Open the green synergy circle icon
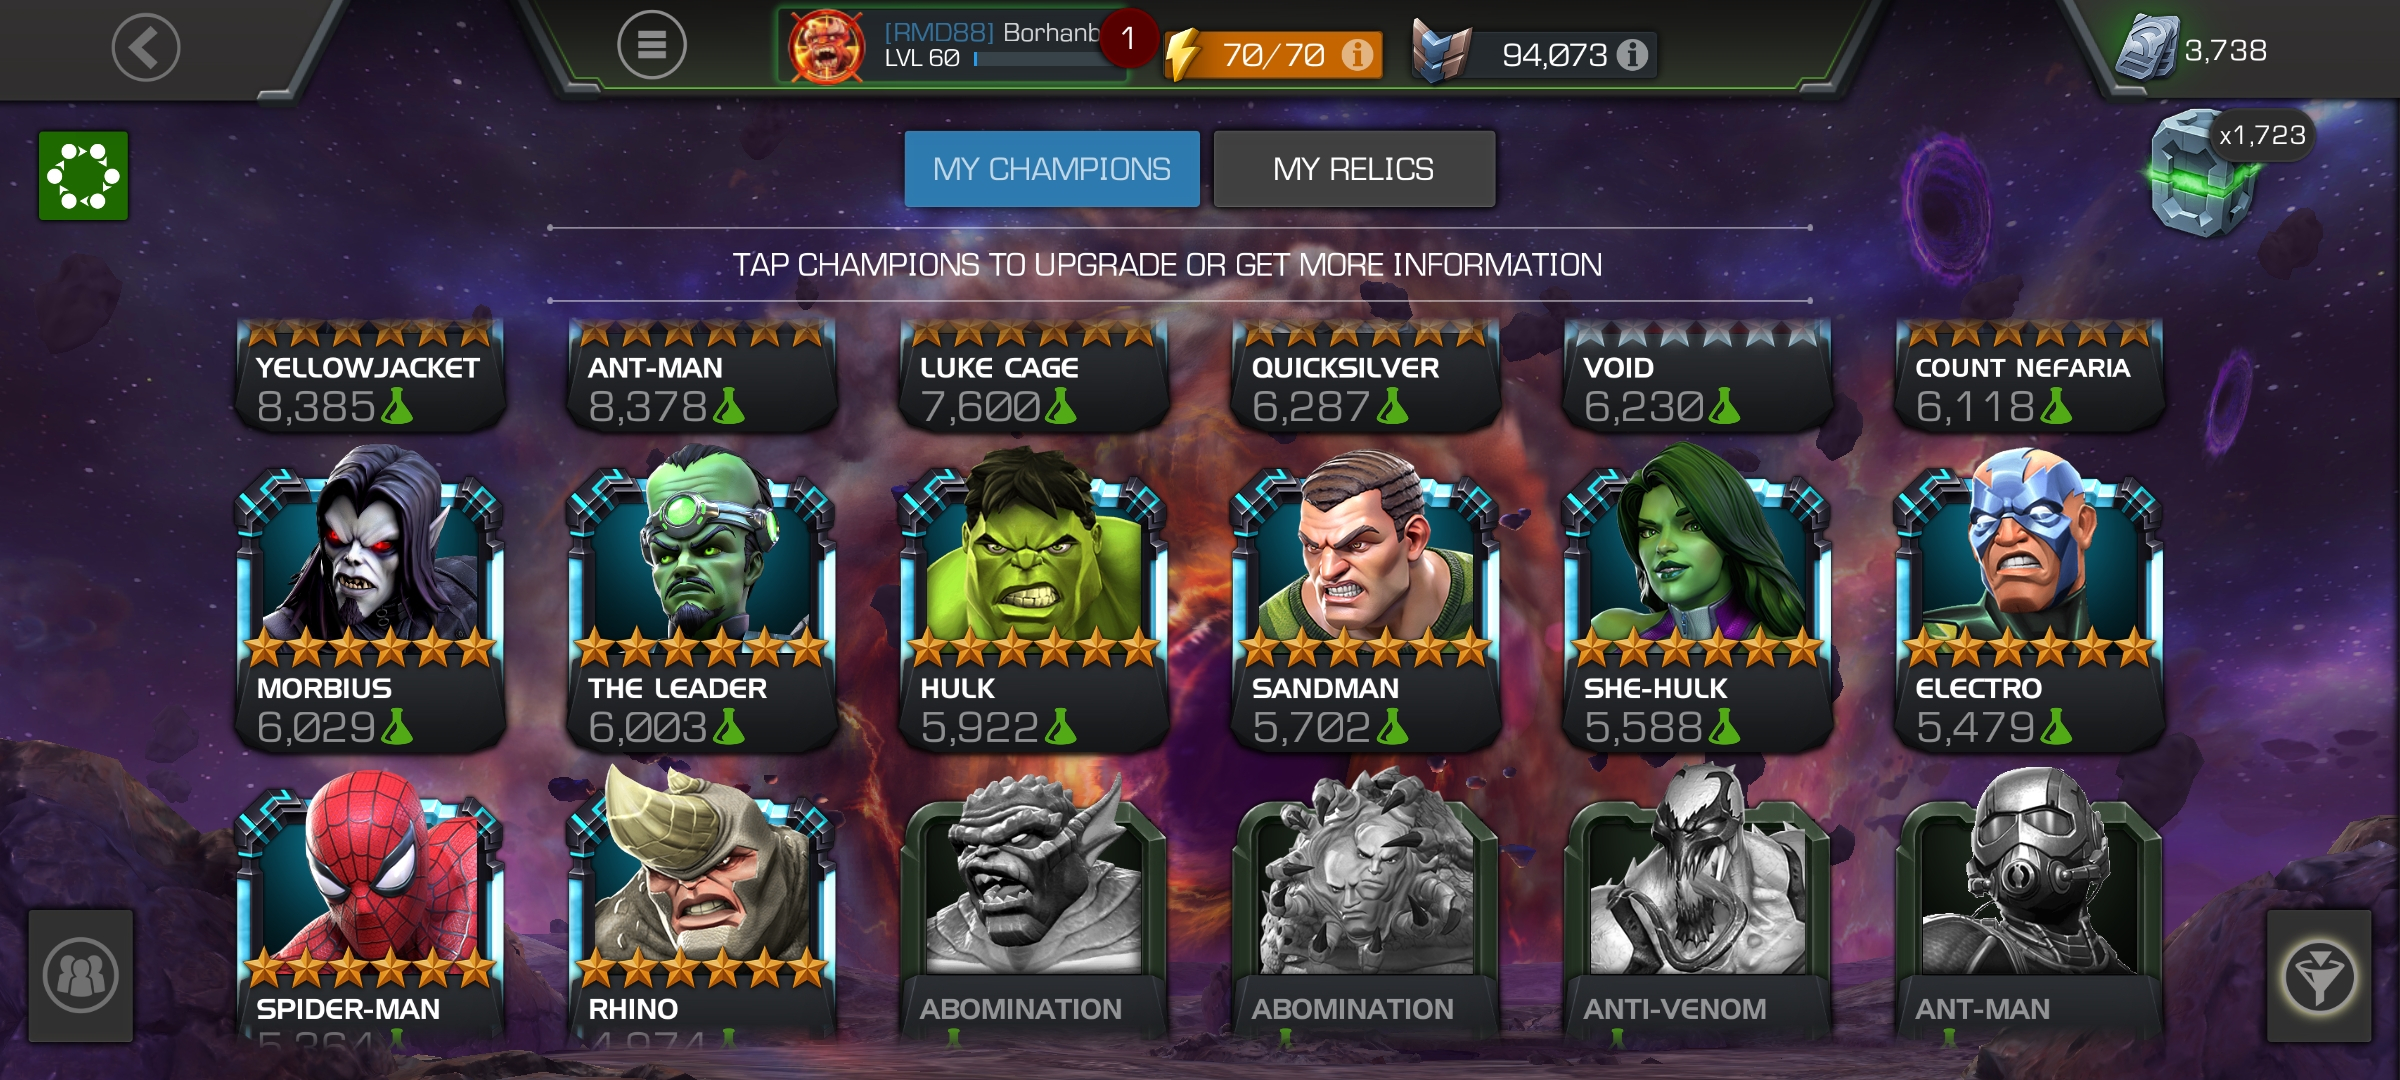The width and height of the screenshot is (2400, 1080). 84,176
